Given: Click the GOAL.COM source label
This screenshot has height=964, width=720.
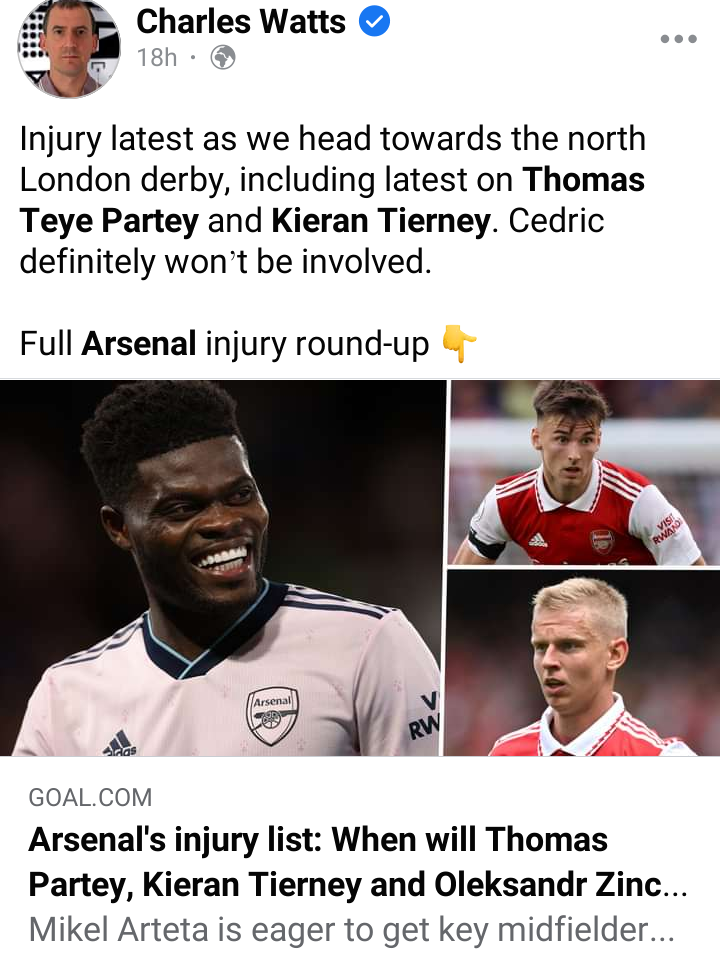Looking at the screenshot, I should [90, 797].
